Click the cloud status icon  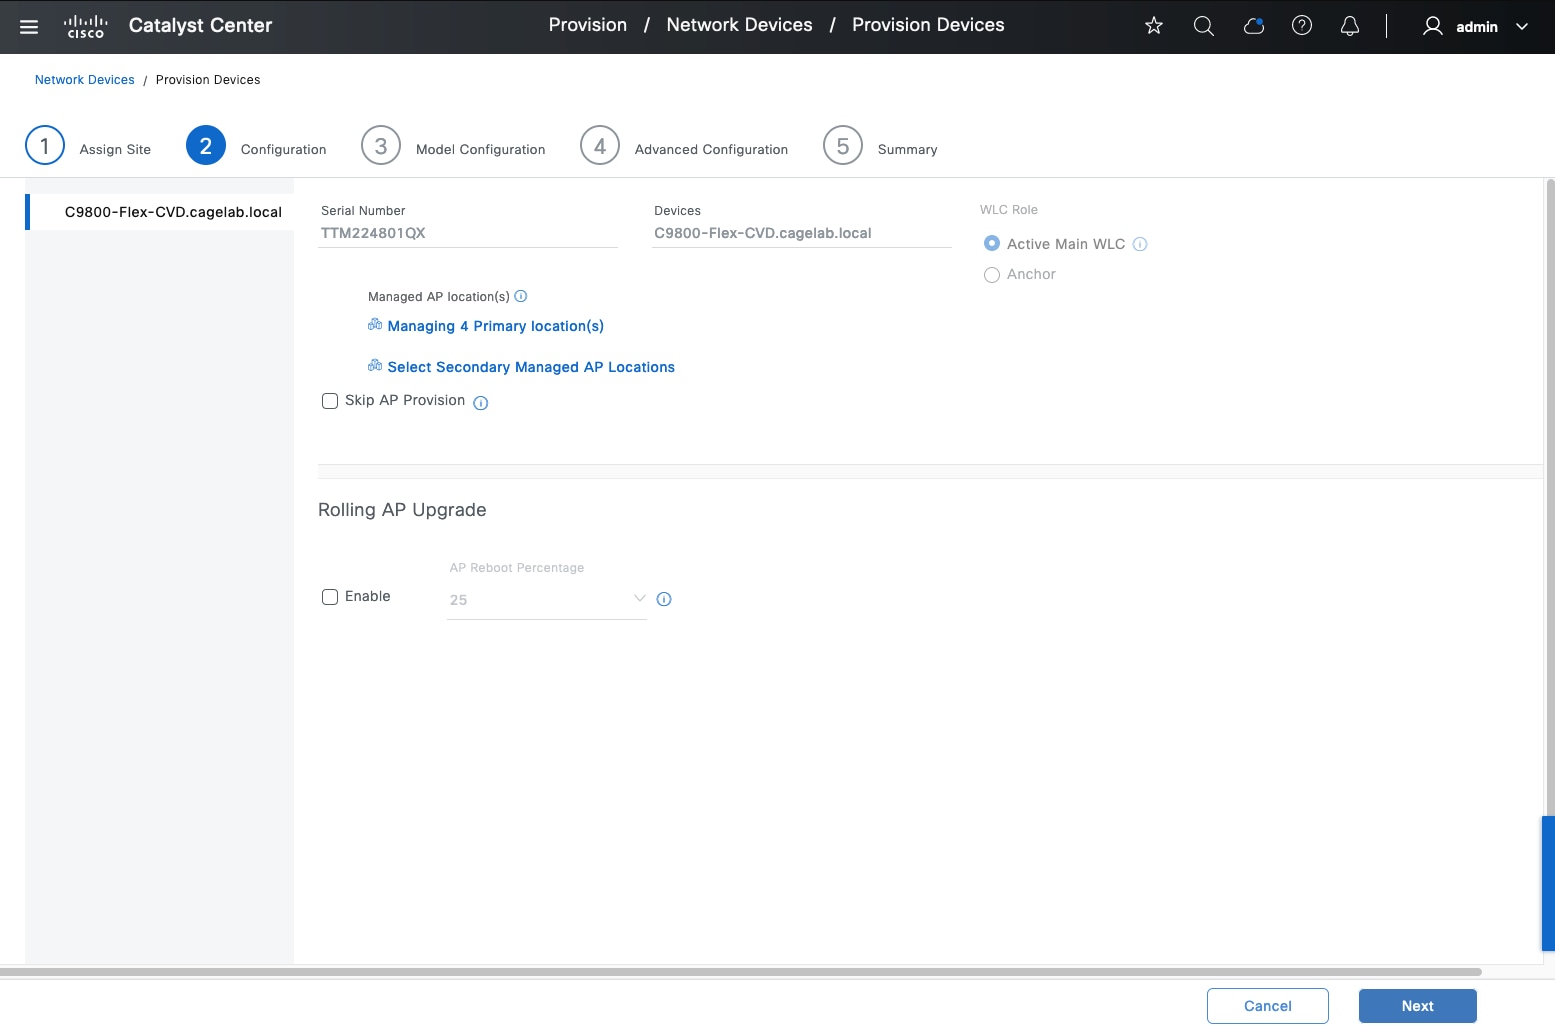[1253, 26]
